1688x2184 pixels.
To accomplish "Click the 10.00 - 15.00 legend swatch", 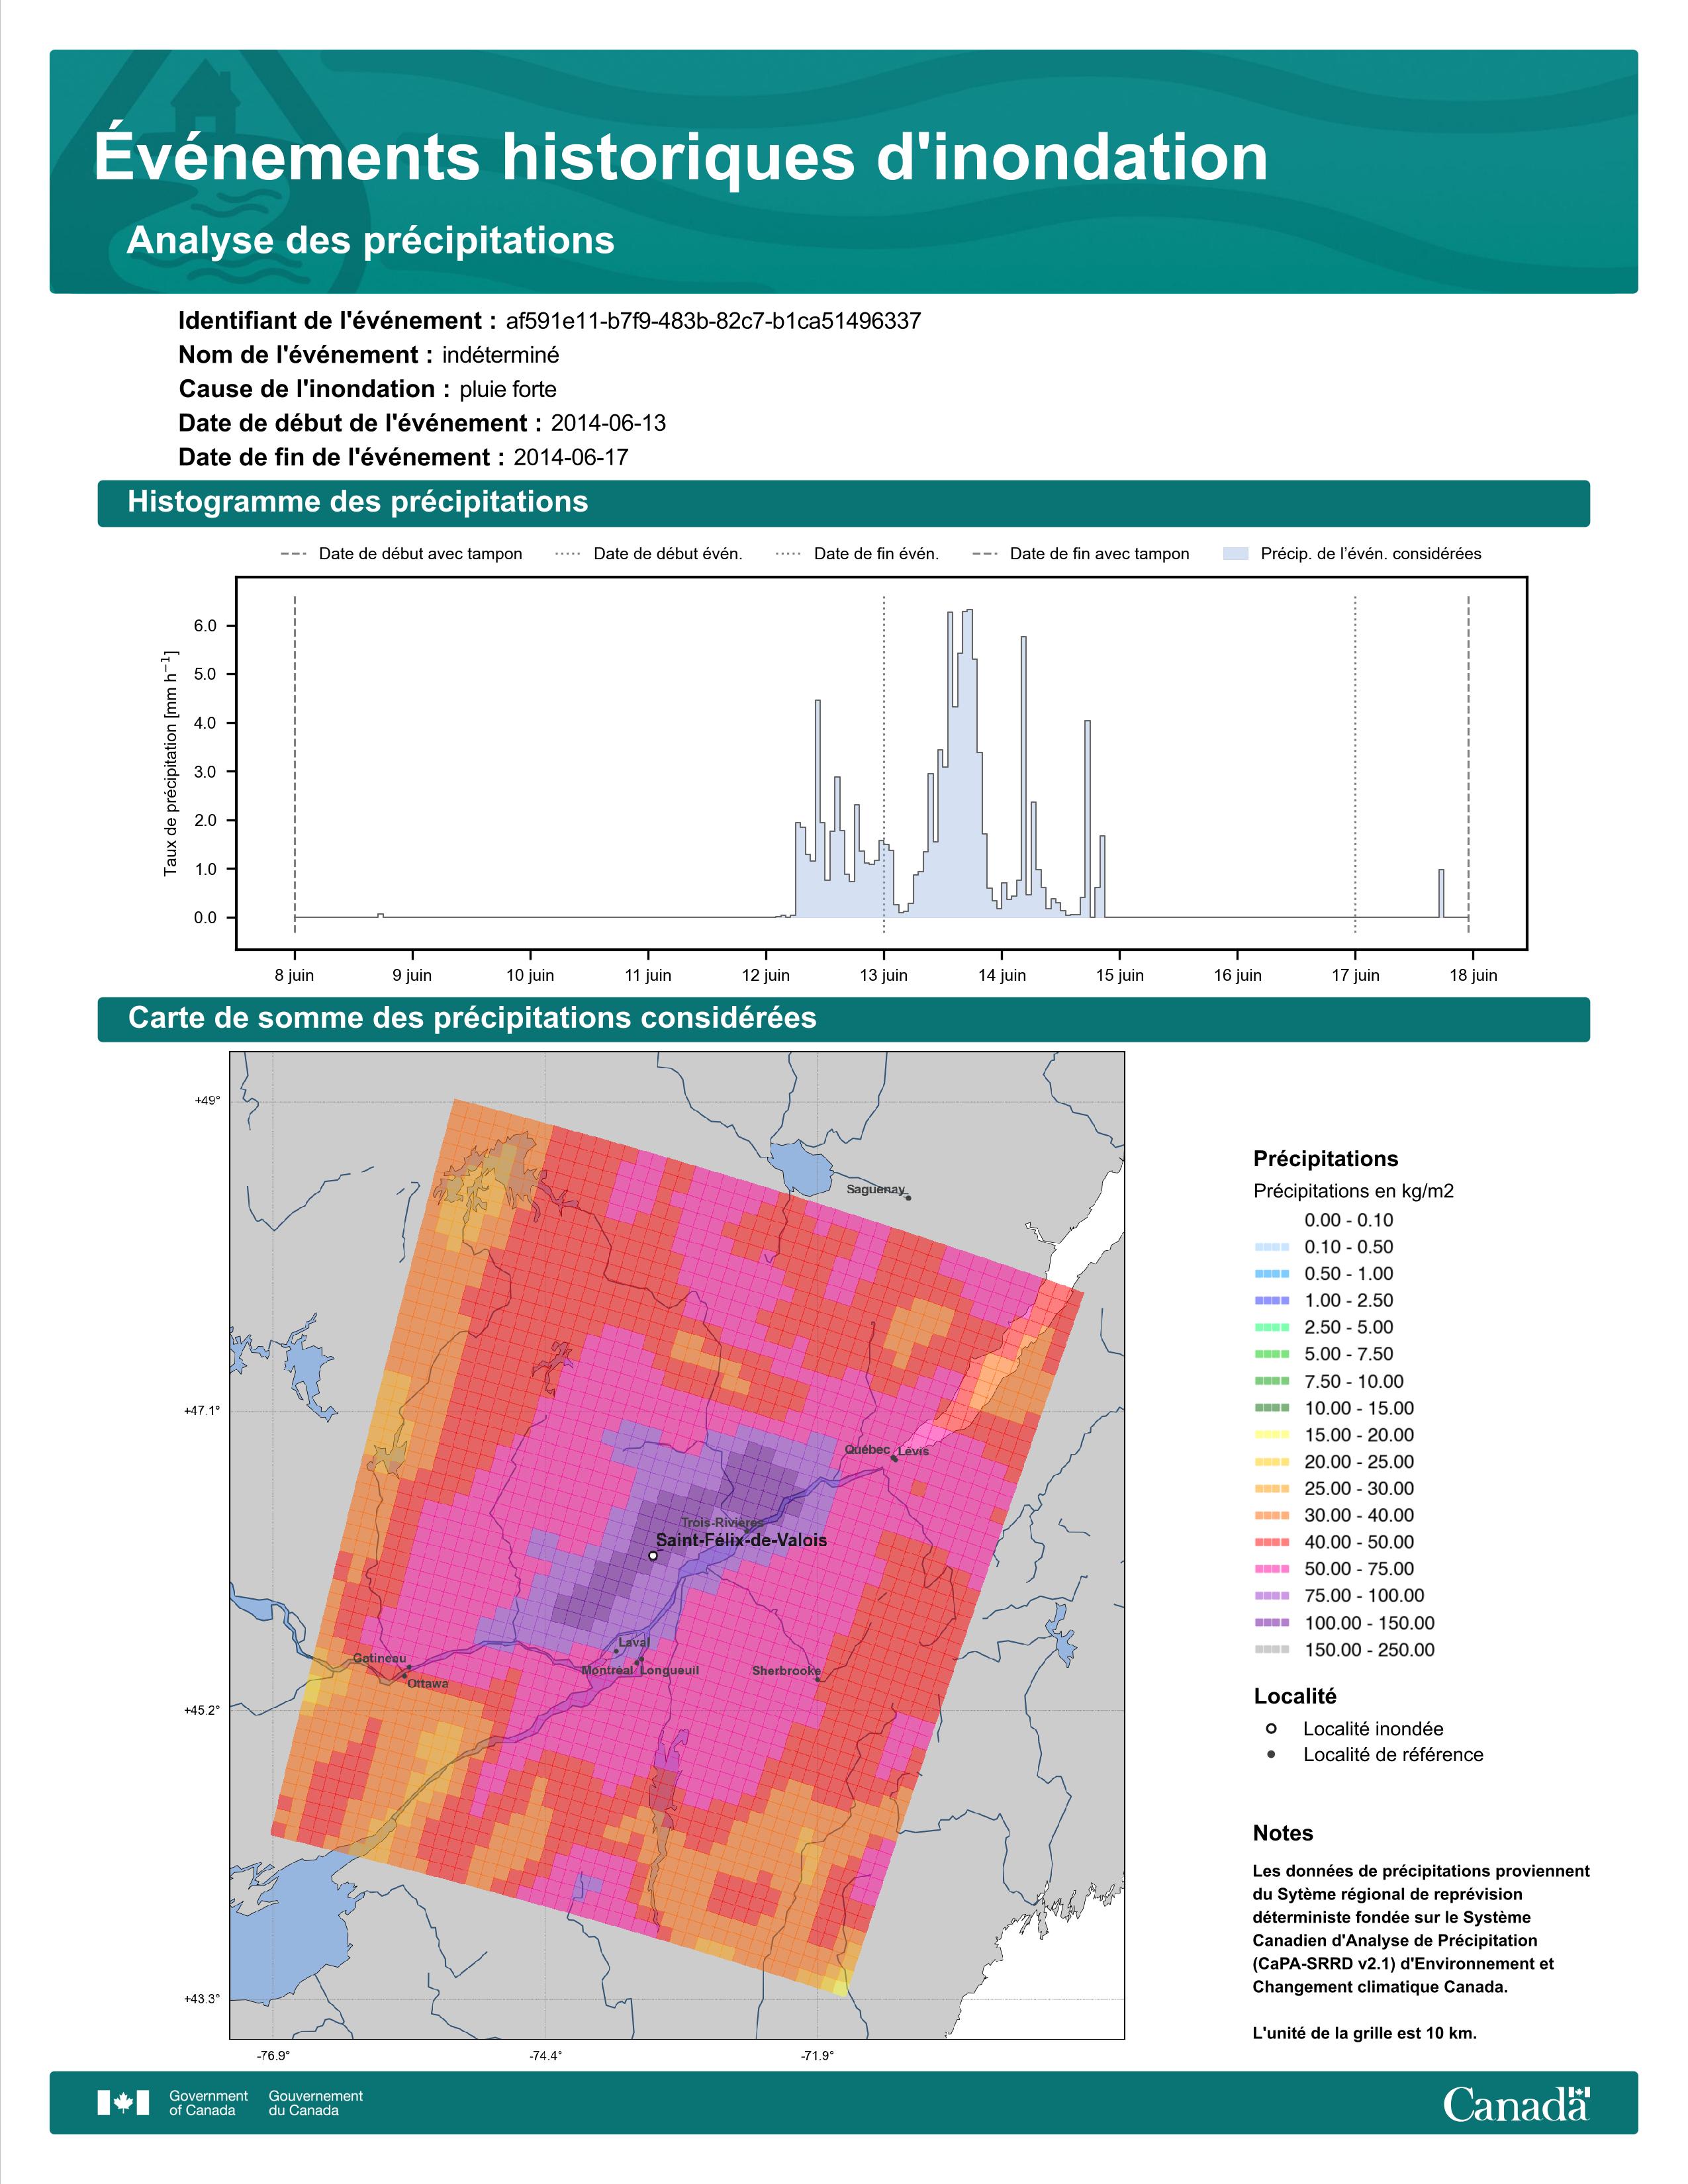I will tap(1272, 1409).
